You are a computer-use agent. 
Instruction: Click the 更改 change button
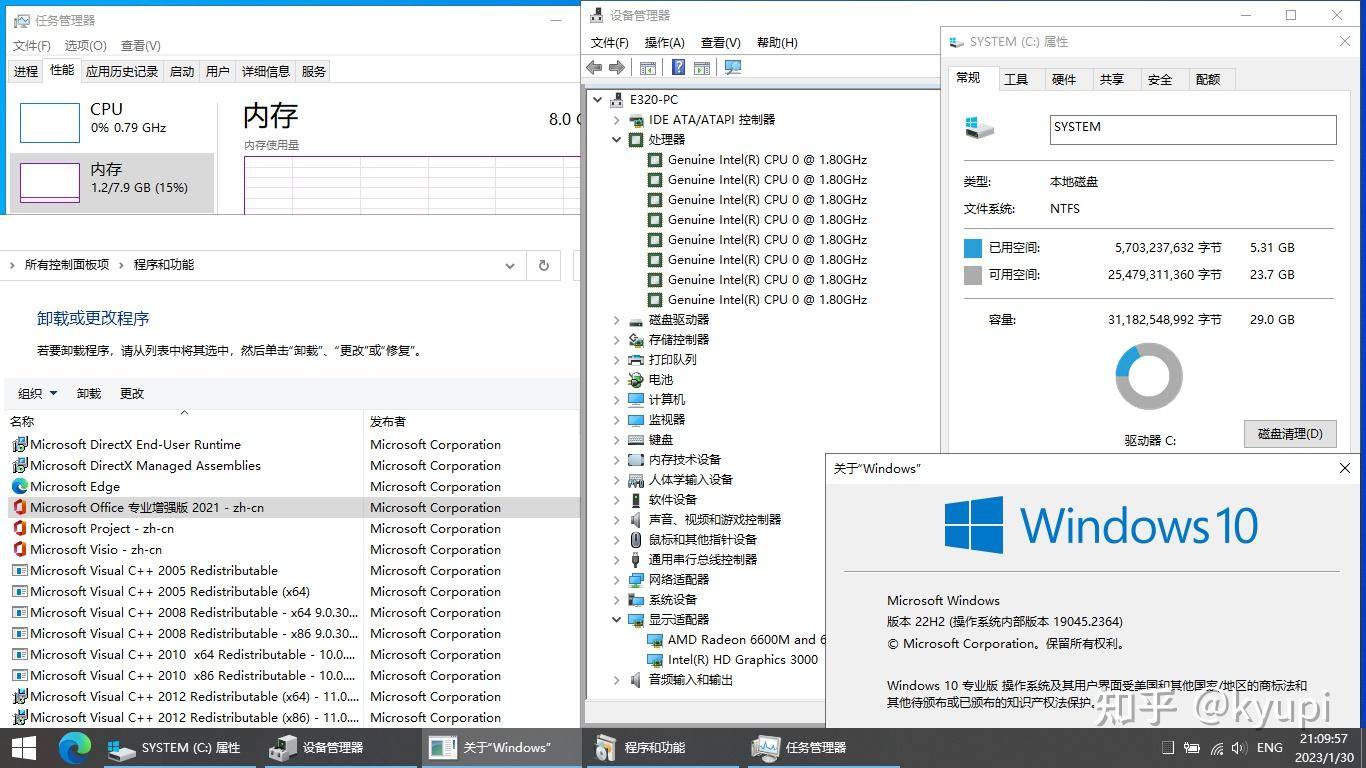[x=132, y=393]
